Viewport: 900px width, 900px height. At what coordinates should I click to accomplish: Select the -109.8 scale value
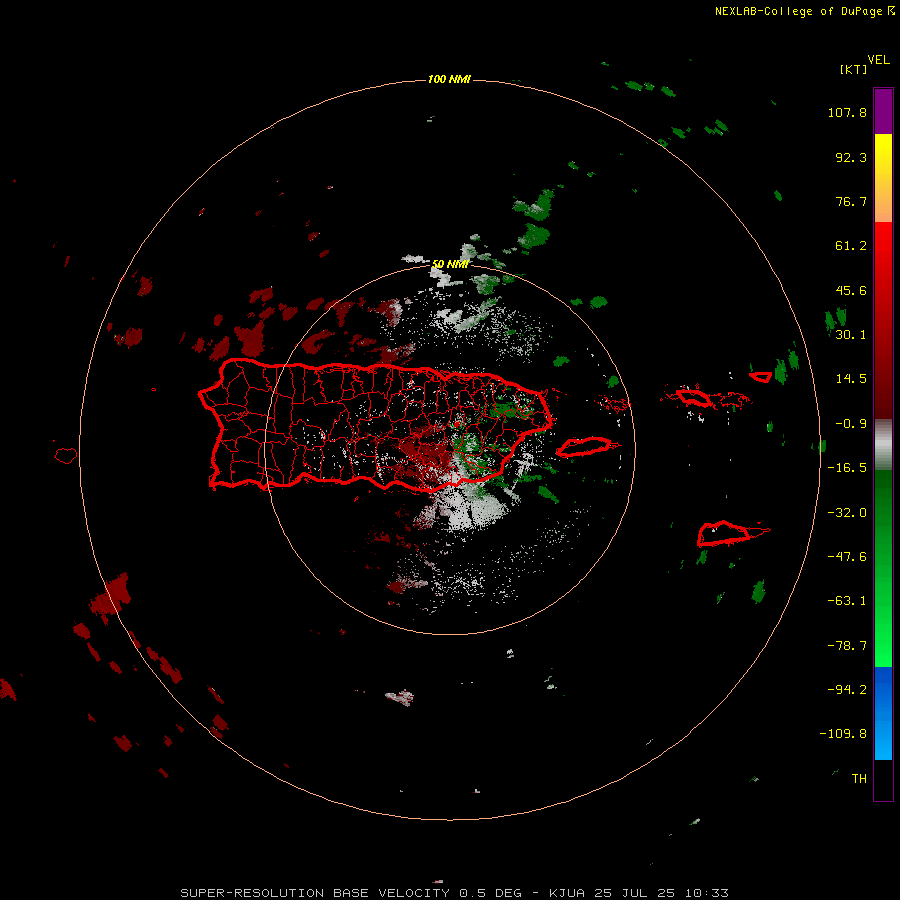click(x=843, y=734)
